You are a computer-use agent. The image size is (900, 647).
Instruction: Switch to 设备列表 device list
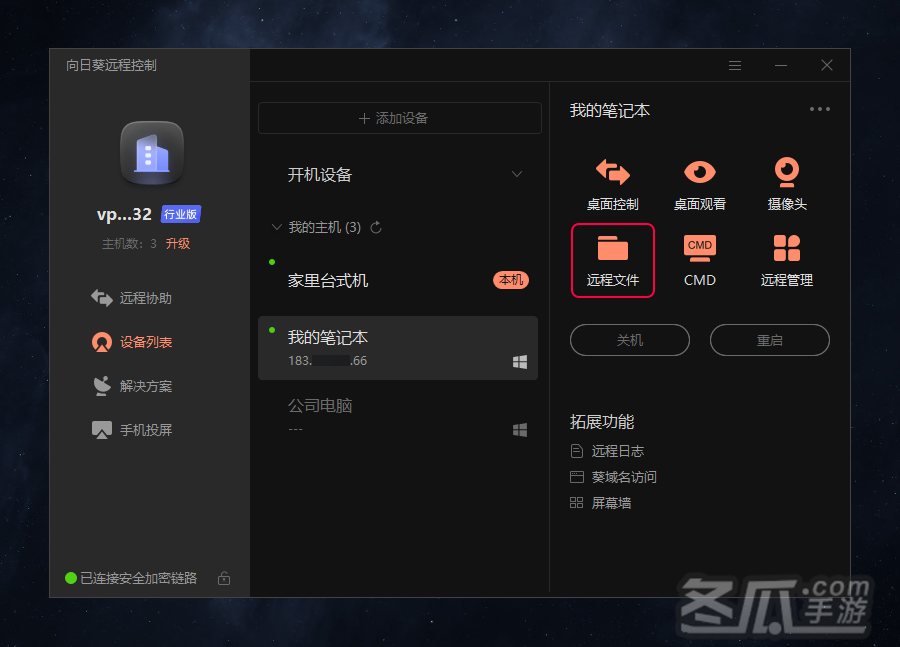[132, 342]
